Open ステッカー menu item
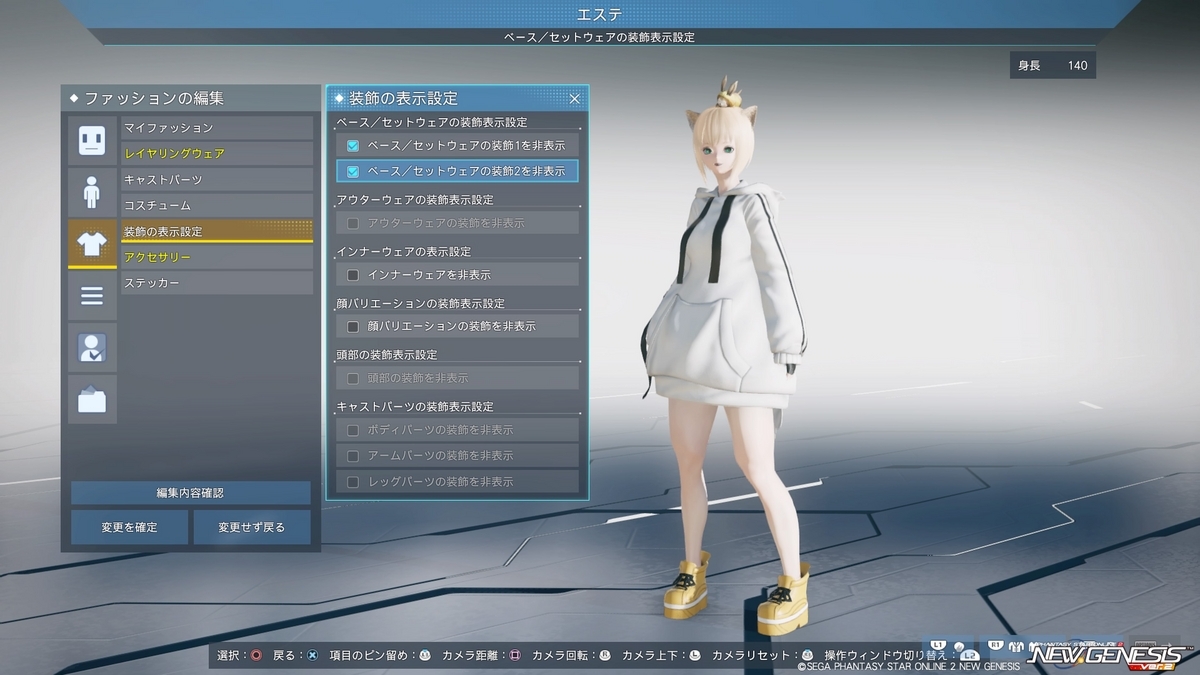 click(217, 283)
